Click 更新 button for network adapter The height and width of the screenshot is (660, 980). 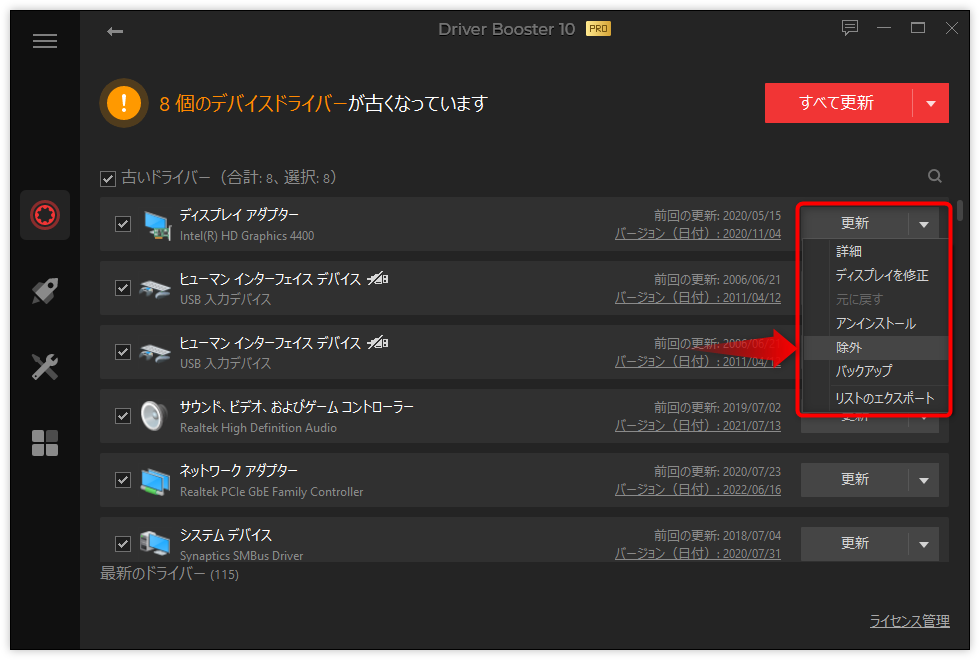854,480
